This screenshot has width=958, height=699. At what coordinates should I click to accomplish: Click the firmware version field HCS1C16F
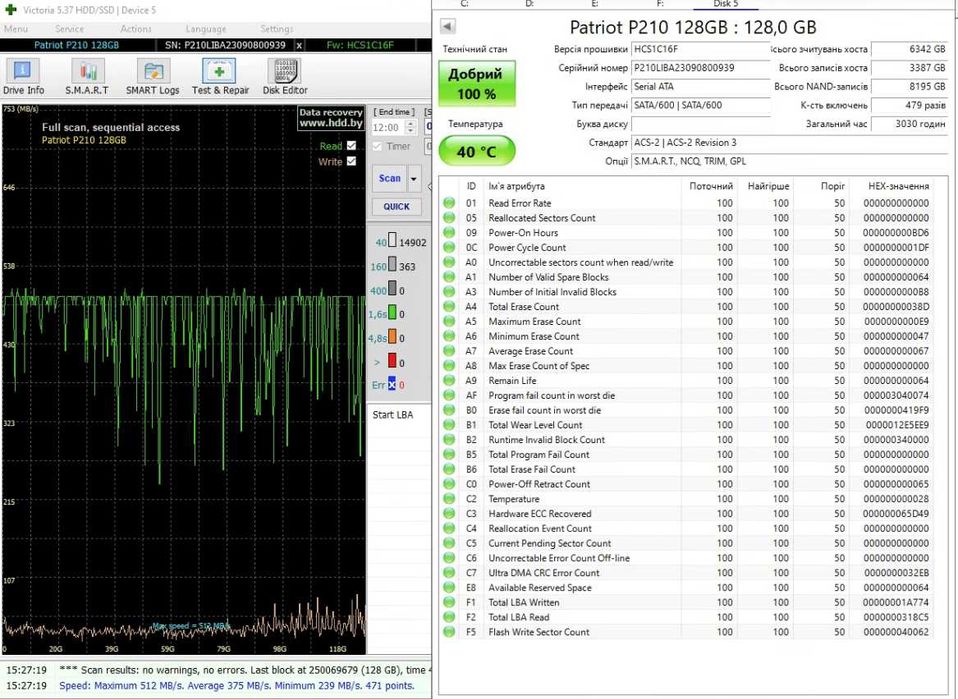click(700, 49)
